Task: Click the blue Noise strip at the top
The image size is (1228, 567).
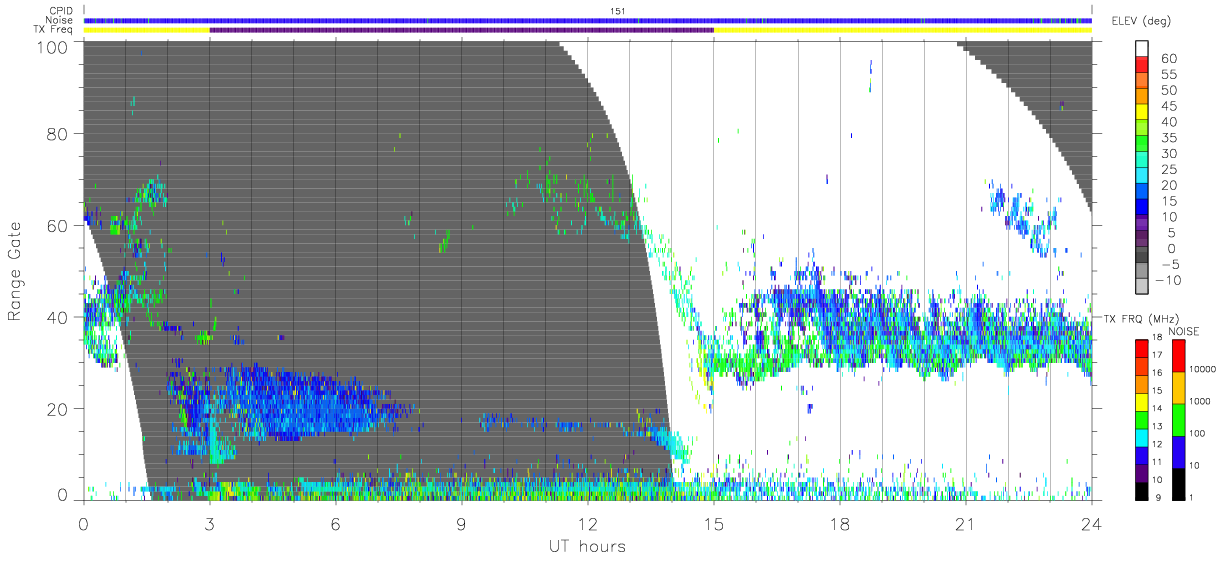Action: (x=588, y=20)
